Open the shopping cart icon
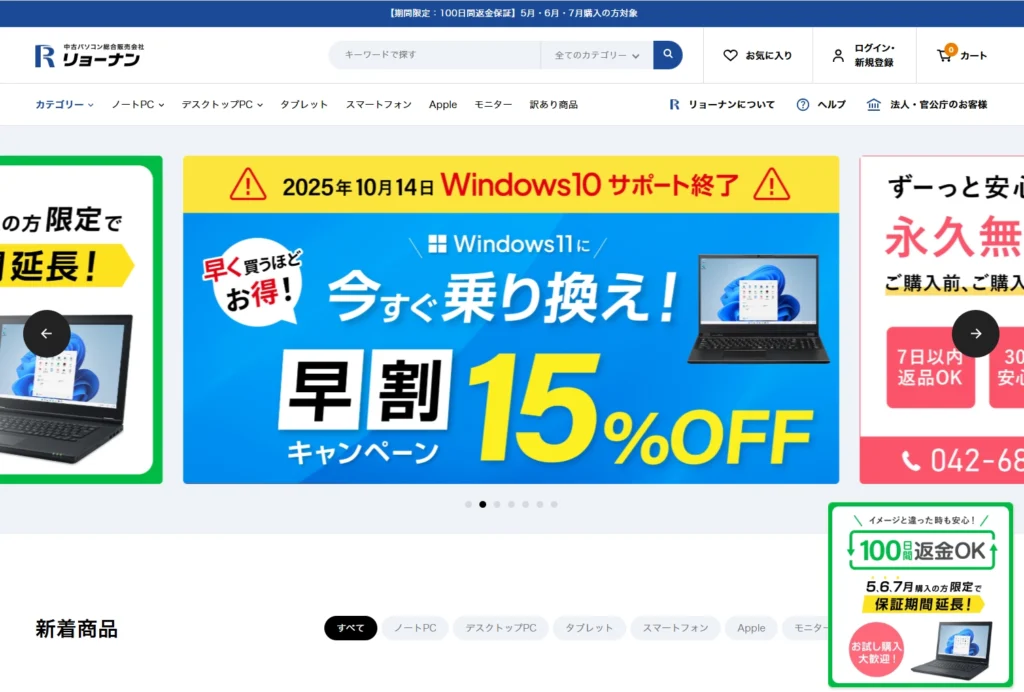Screen dimensions: 1024x692 pyautogui.click(x=944, y=55)
